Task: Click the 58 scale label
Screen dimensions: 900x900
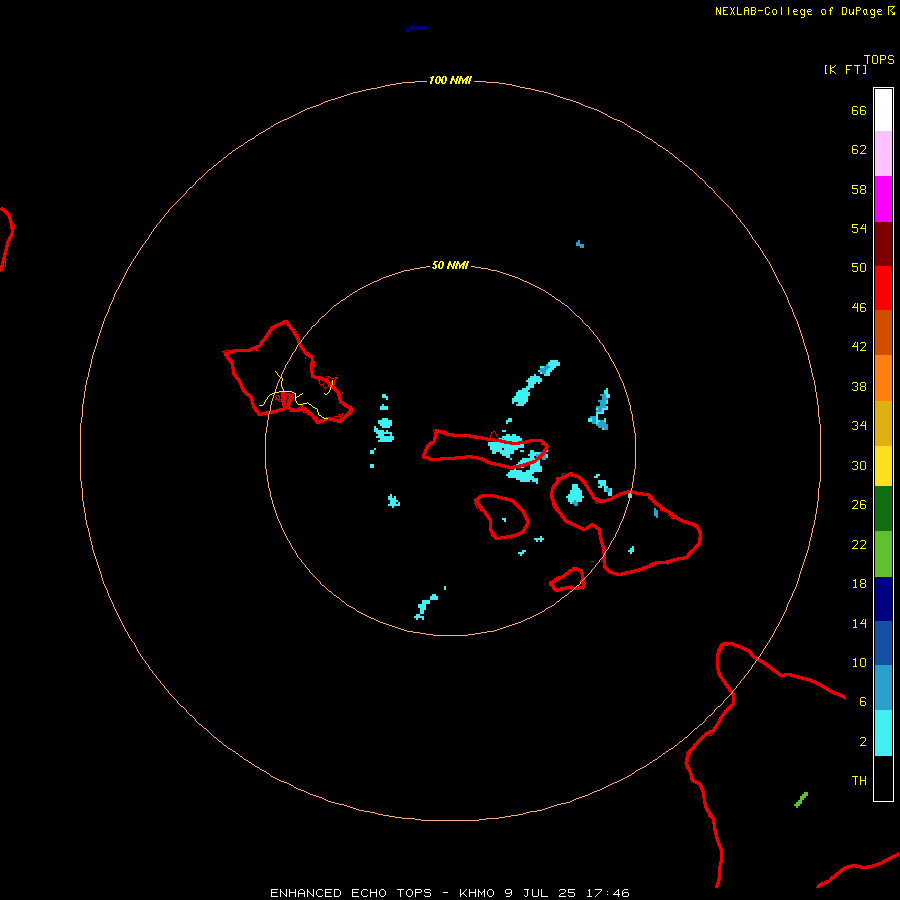Action: tap(859, 189)
